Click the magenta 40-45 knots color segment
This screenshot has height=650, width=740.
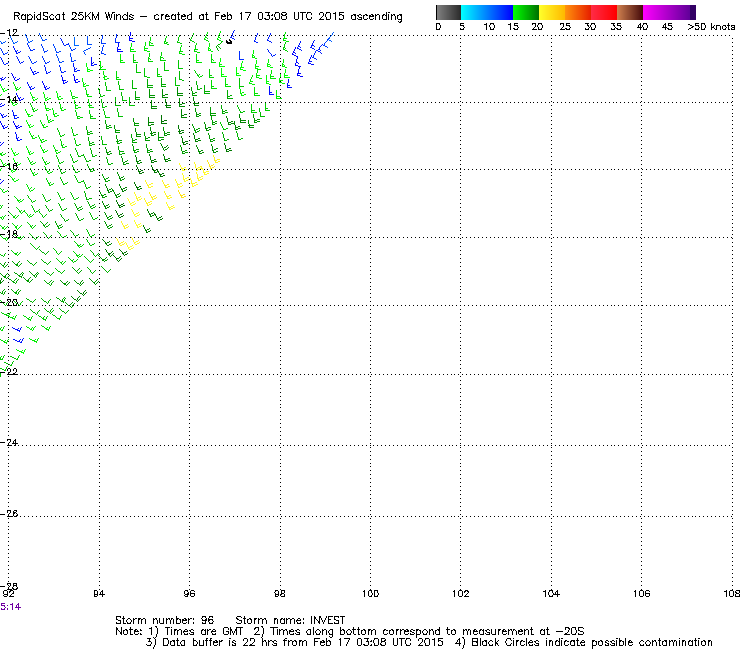pos(656,12)
